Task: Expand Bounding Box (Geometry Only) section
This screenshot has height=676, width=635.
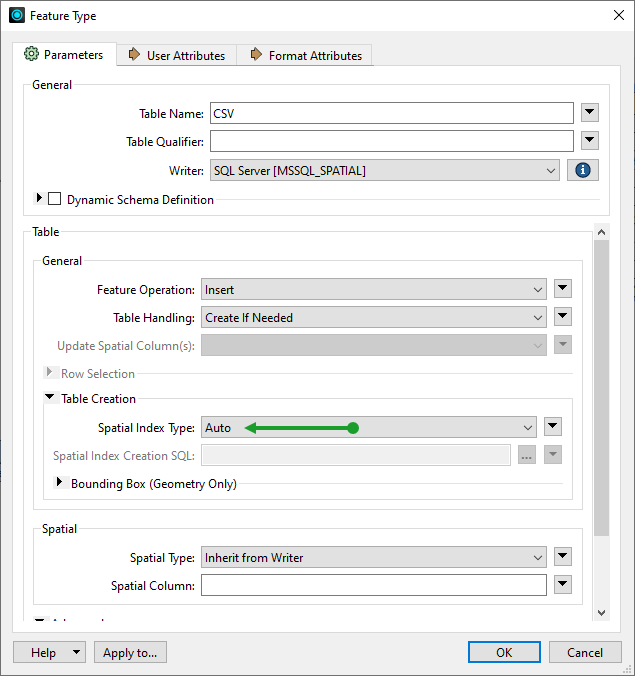Action: pos(59,483)
